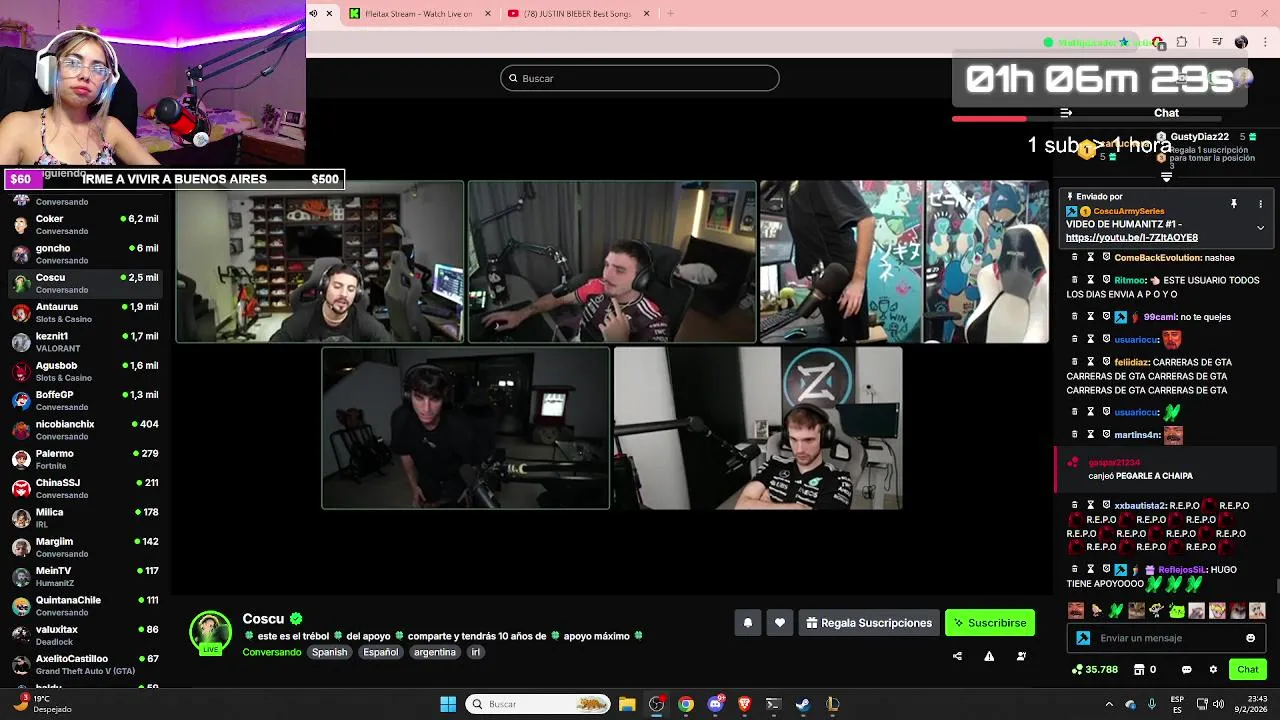This screenshot has width=1280, height=720.
Task: Open goncho channel in sidebar
Action: pos(86,253)
